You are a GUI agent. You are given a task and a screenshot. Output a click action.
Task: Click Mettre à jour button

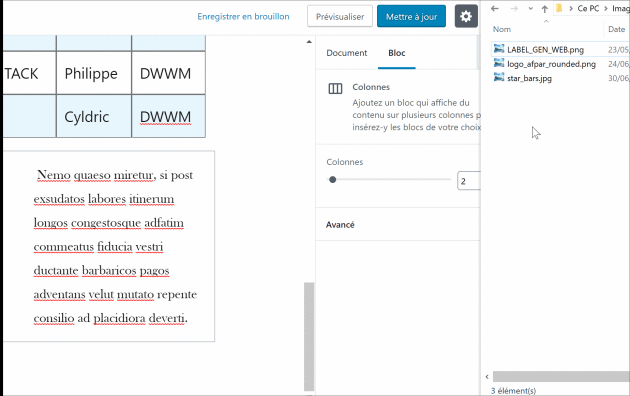point(411,16)
